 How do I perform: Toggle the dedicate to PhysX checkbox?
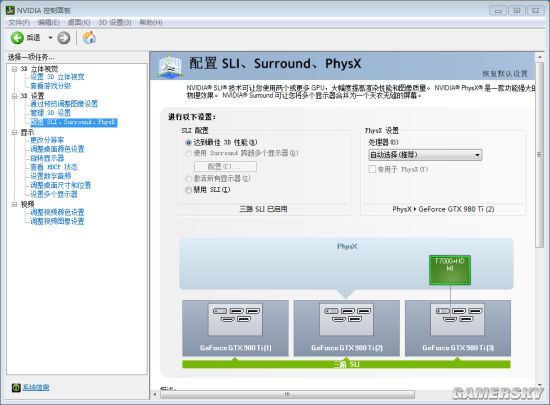pos(372,169)
